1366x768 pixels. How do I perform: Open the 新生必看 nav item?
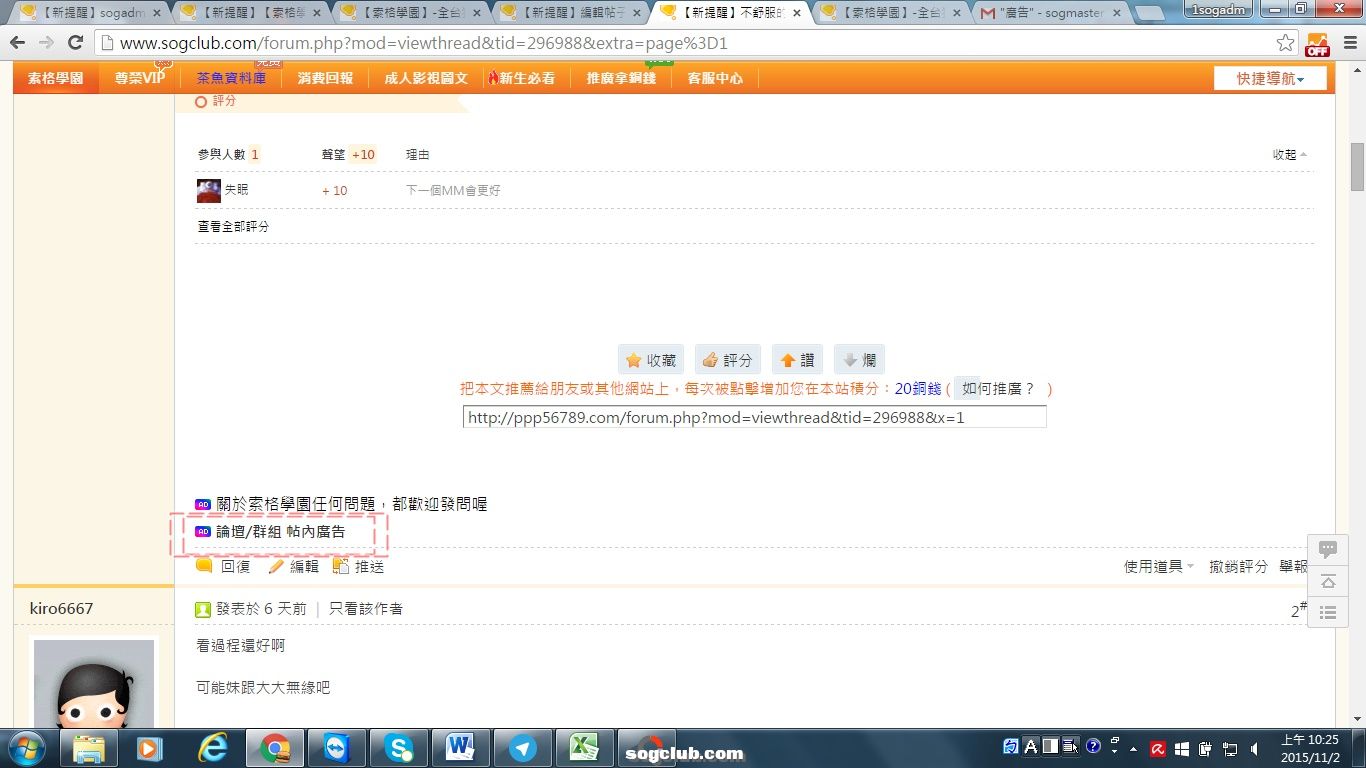[522, 78]
